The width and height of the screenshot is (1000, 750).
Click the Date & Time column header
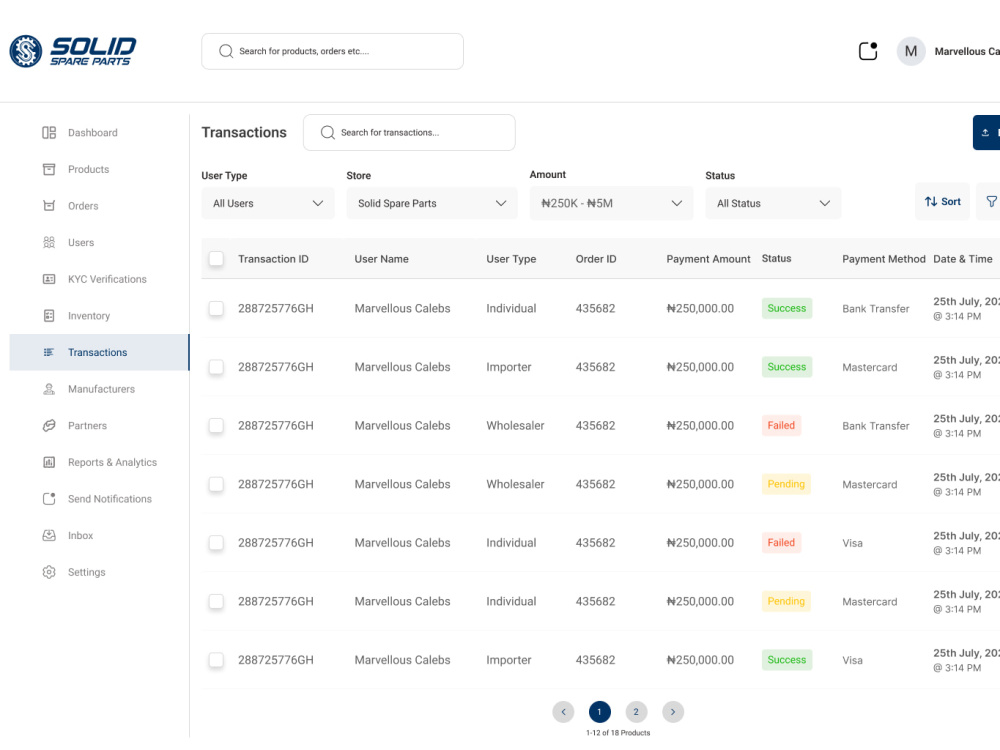(962, 259)
